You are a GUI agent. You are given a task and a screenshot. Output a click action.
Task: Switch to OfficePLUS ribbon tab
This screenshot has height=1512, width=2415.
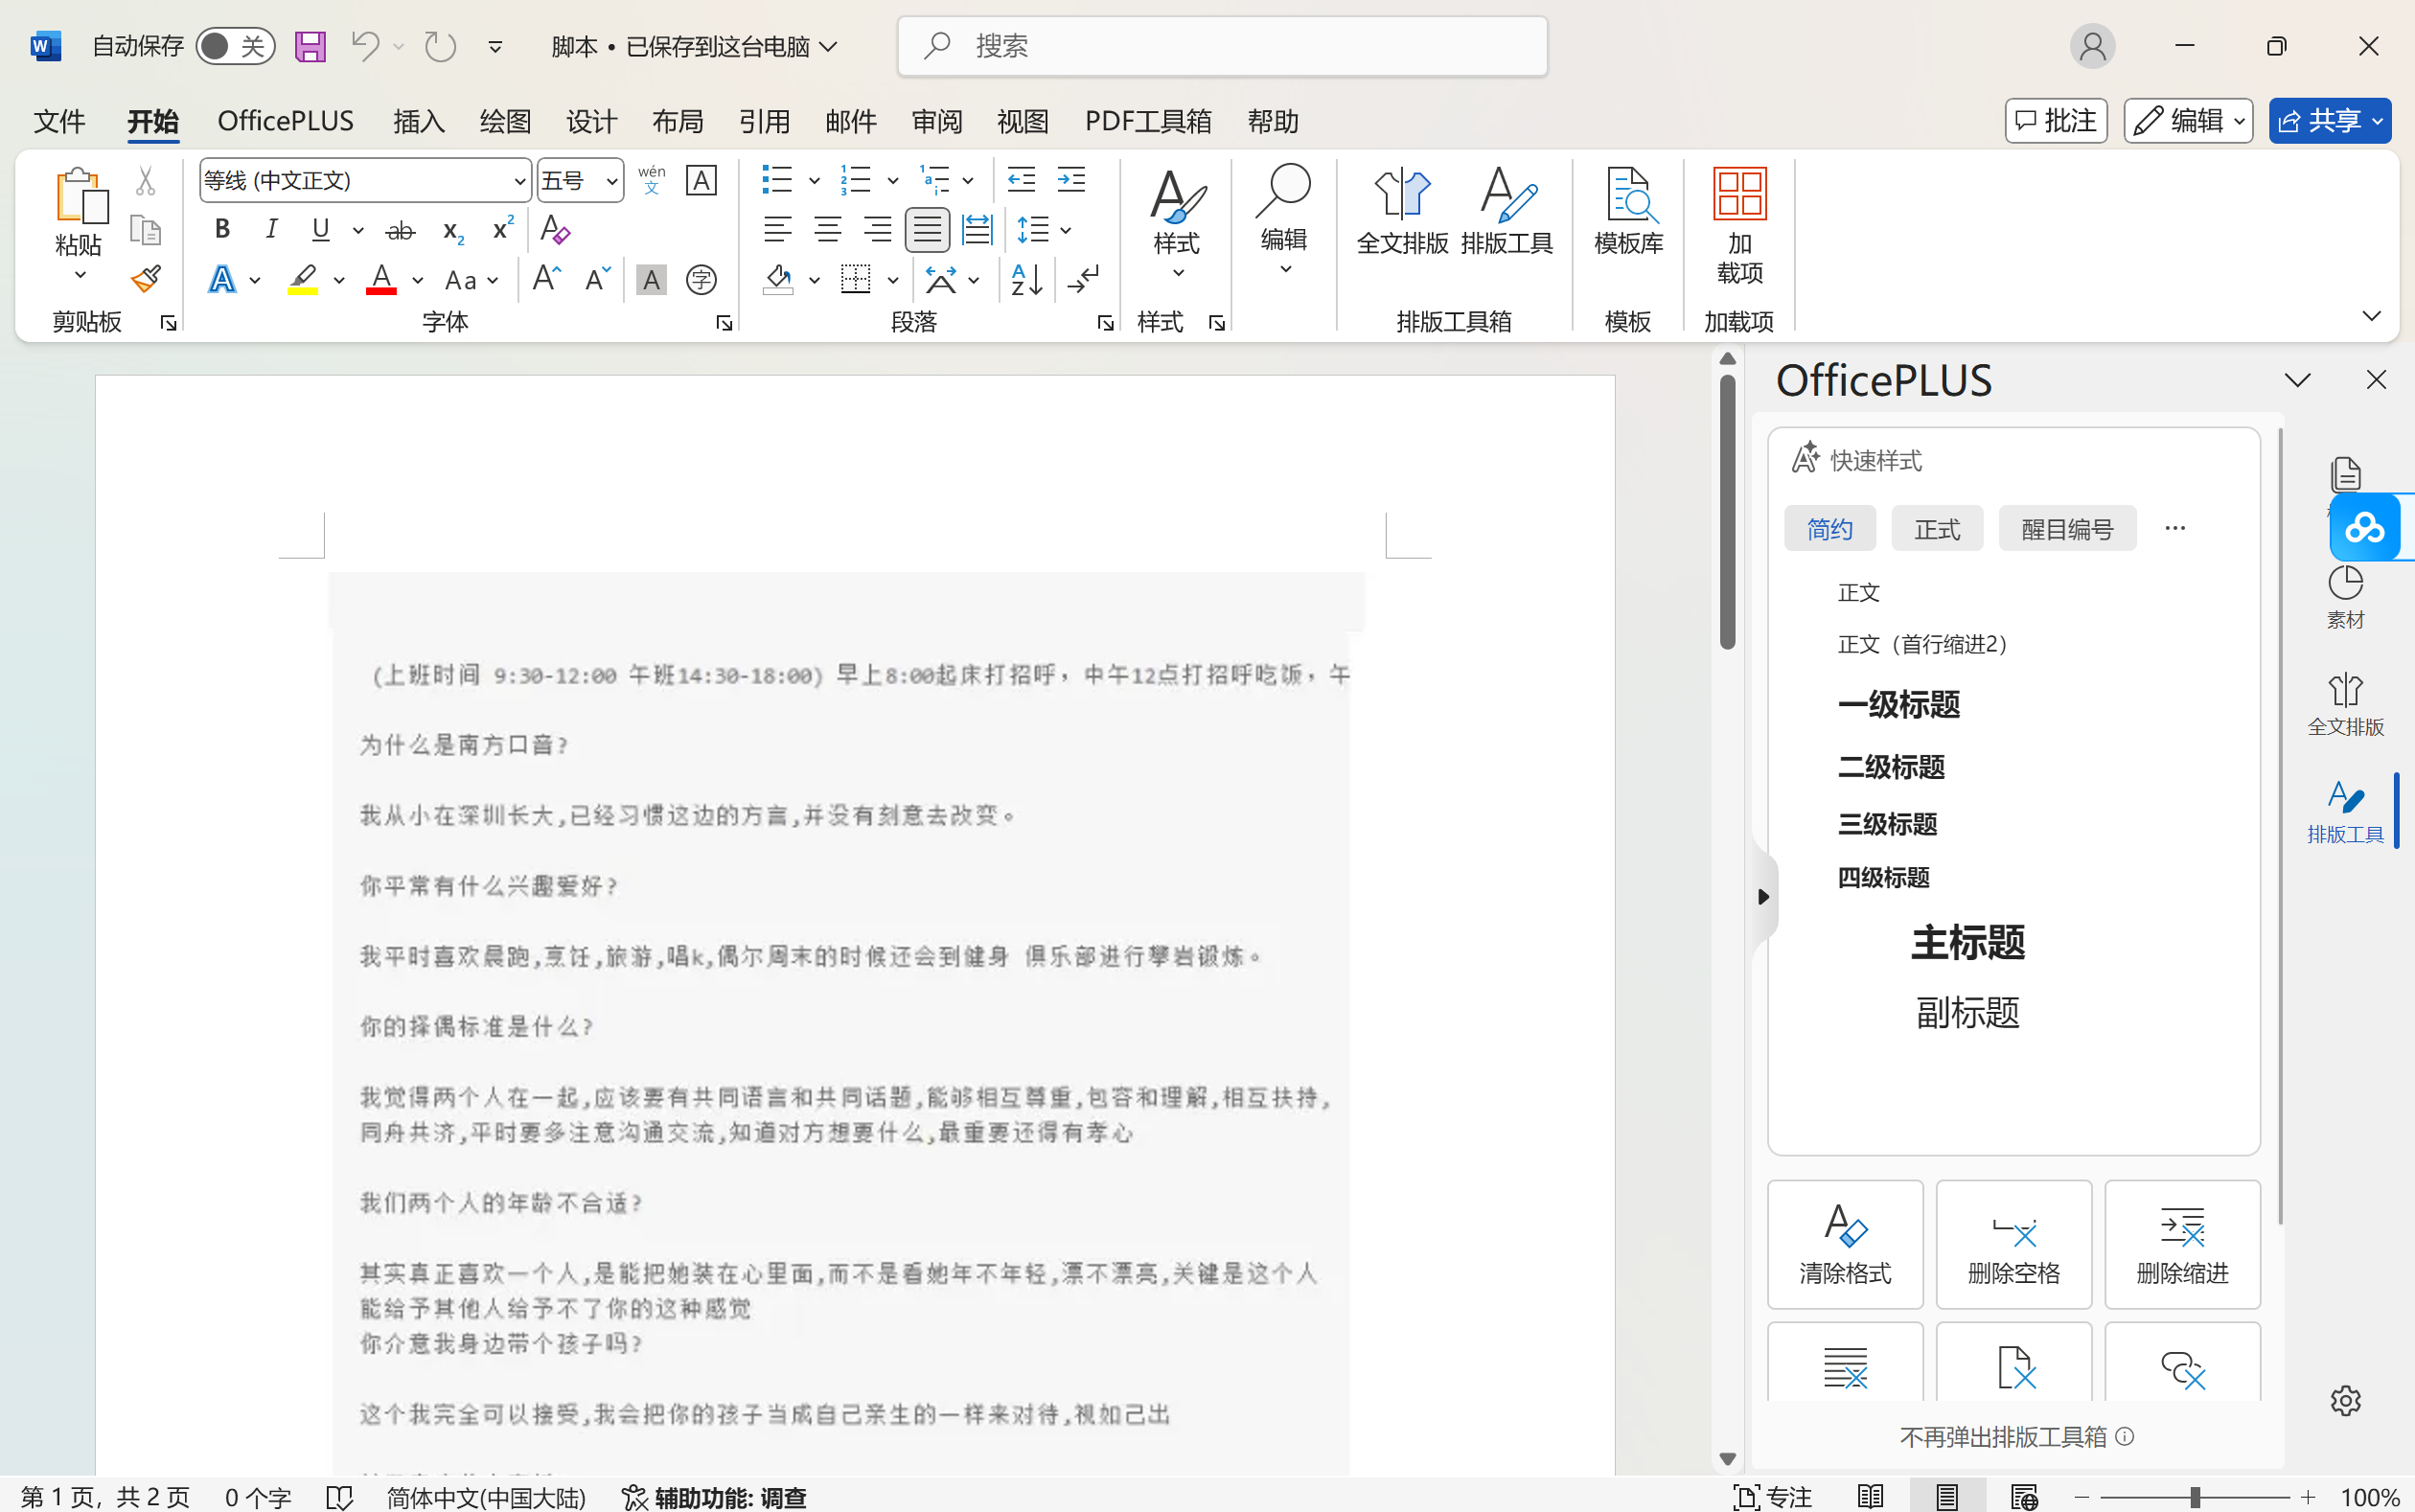point(286,121)
